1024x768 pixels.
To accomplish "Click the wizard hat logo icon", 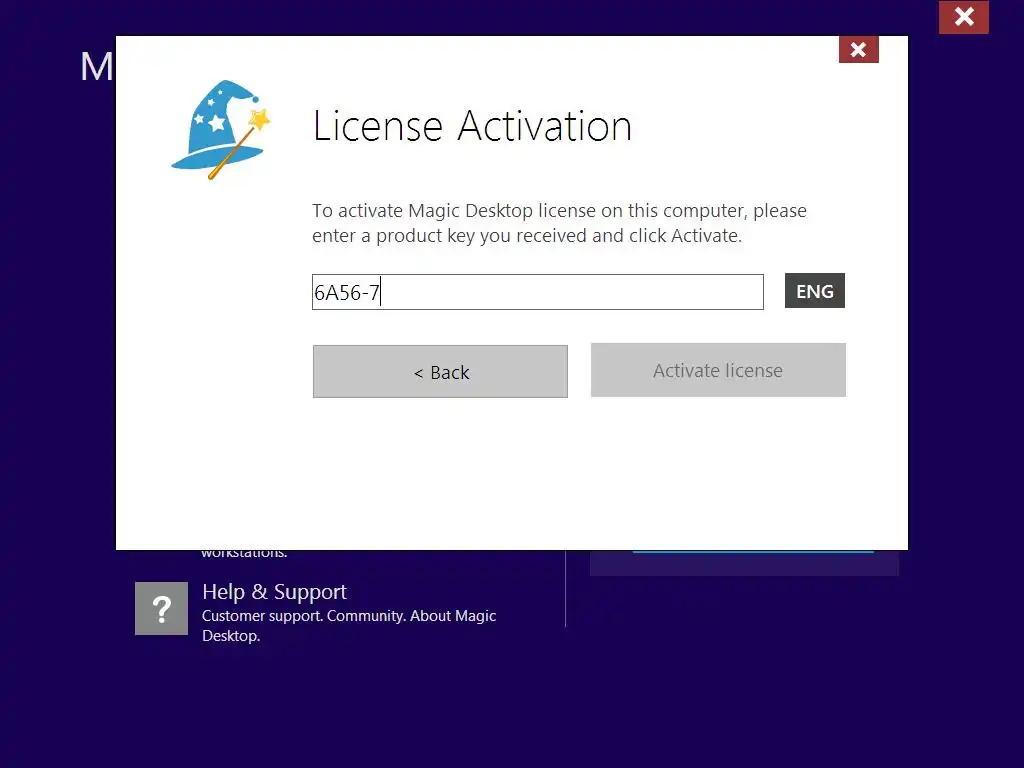I will (x=221, y=130).
